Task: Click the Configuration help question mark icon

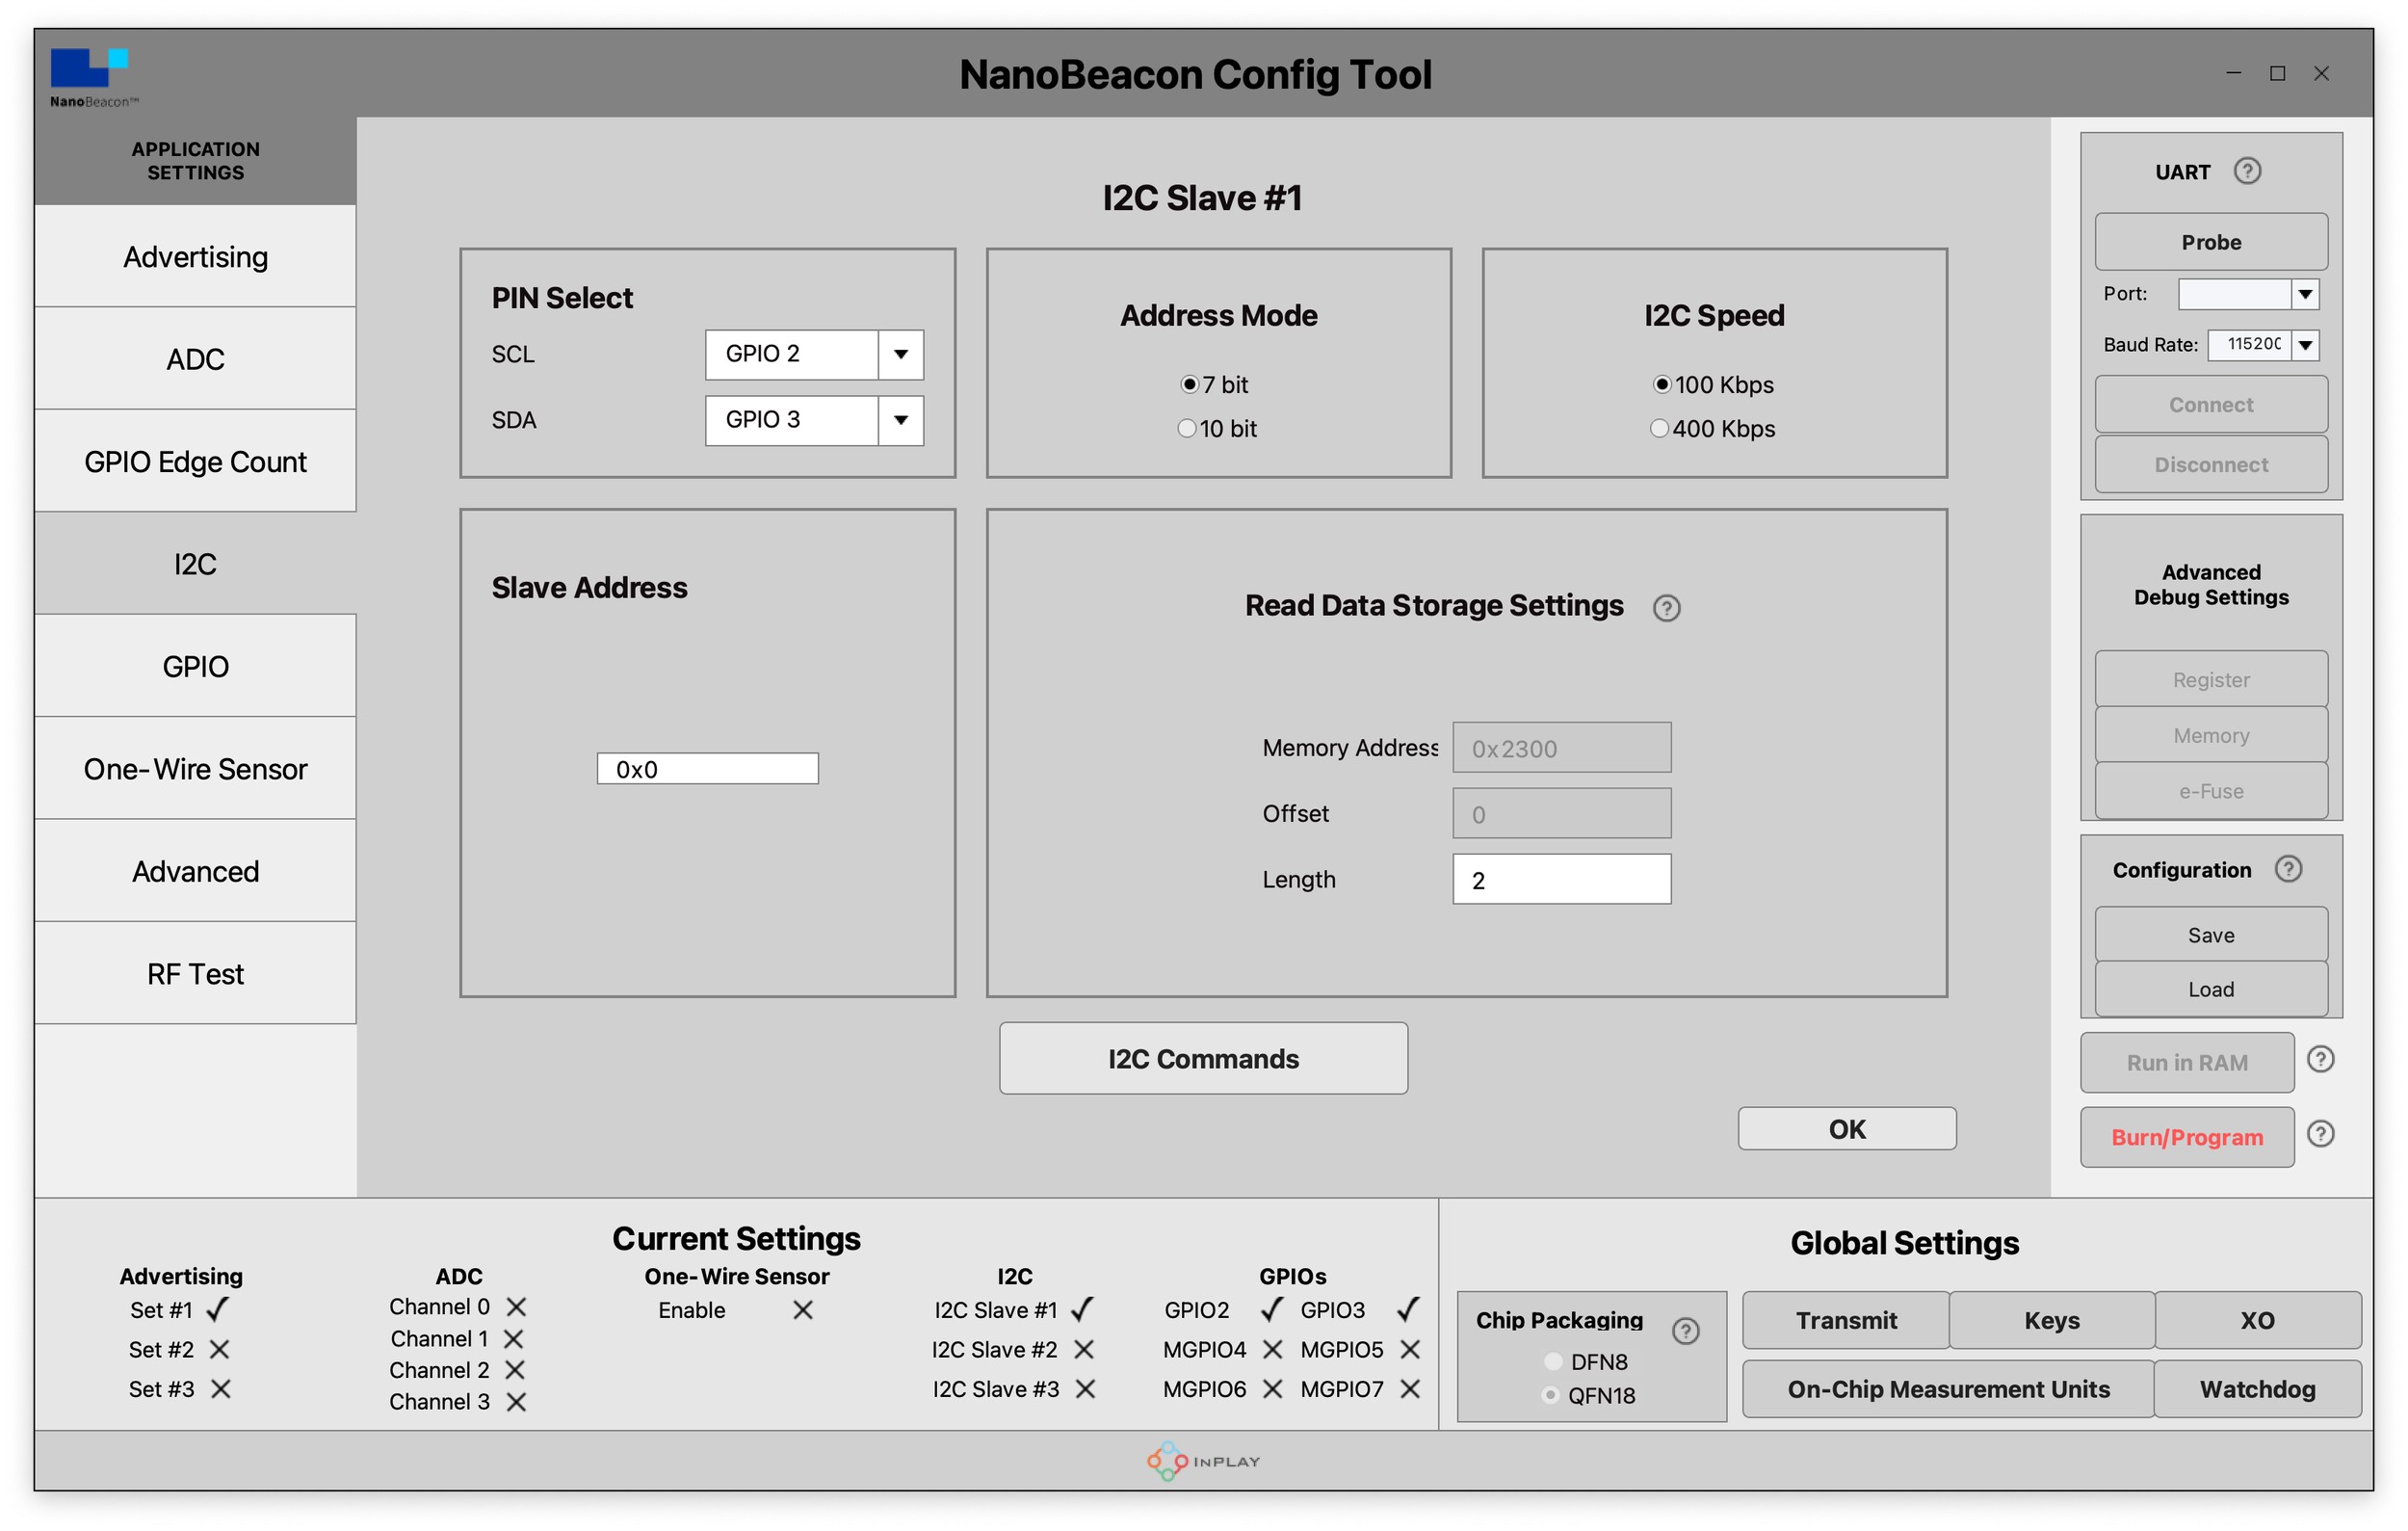Action: [x=2288, y=869]
